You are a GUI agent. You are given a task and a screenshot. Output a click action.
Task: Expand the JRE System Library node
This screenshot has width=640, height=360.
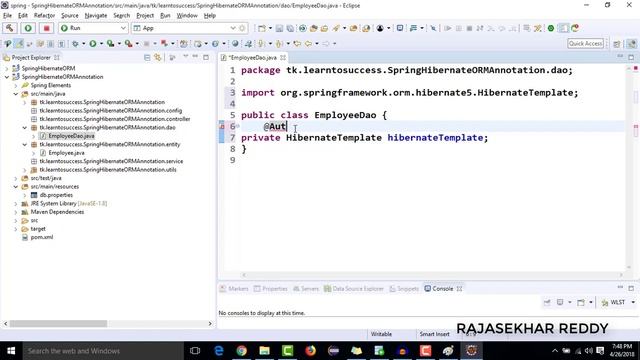tap(16, 203)
